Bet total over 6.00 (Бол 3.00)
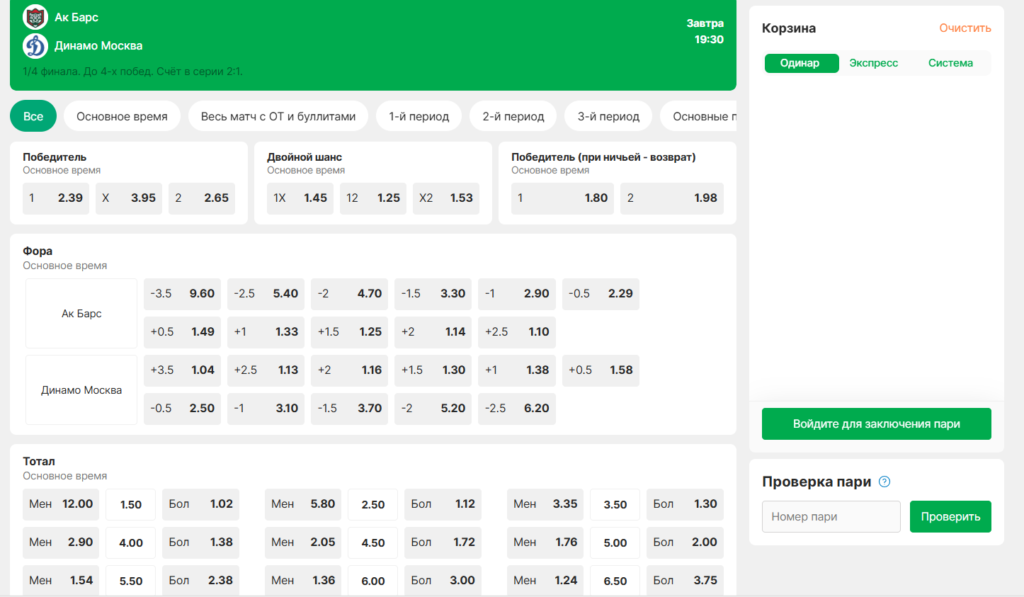The height and width of the screenshot is (597, 1024). pyautogui.click(x=443, y=580)
